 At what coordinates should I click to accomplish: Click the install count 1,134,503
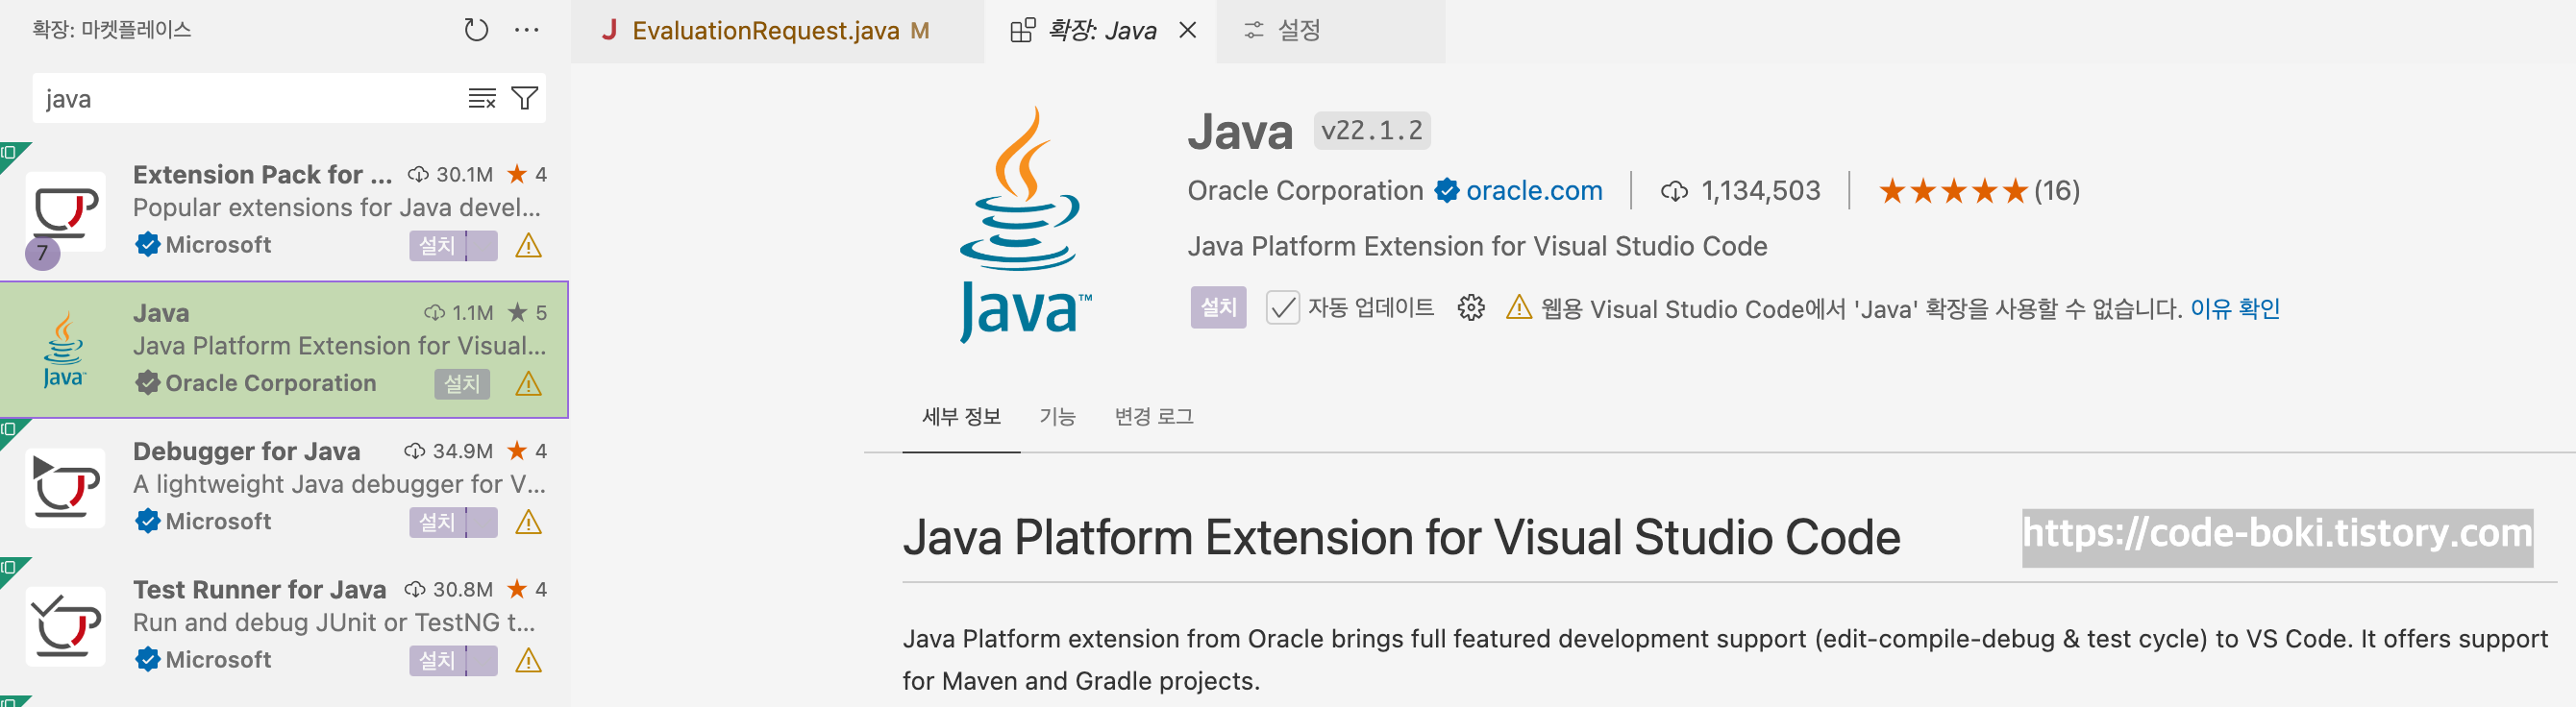coord(1760,190)
